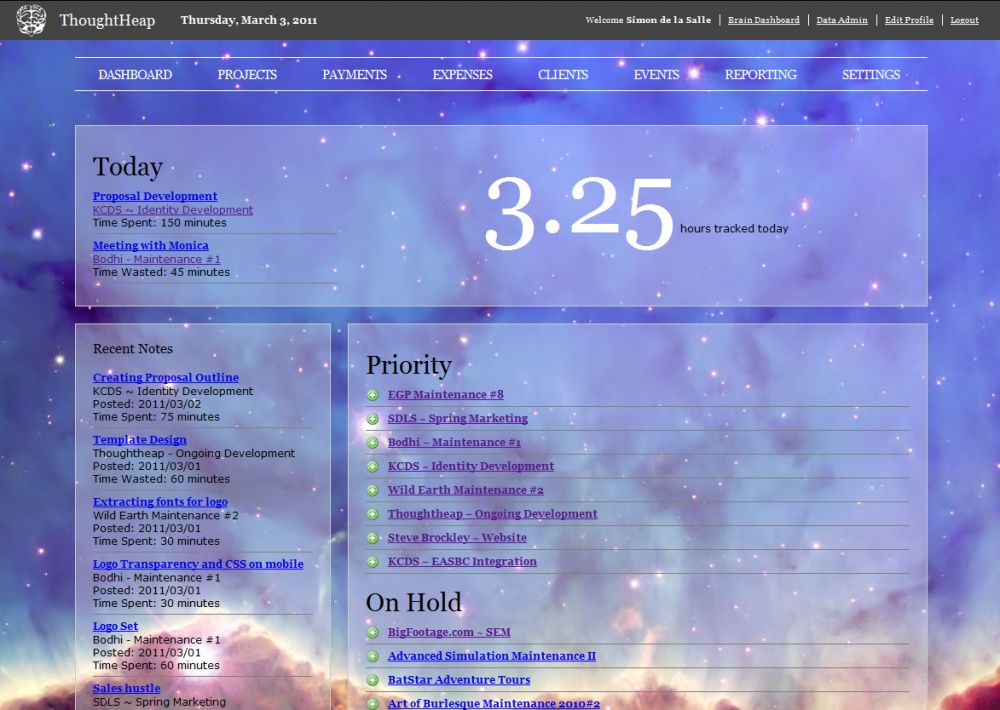Click the ThoughtHeap brain logo
The height and width of the screenshot is (710, 1000).
pyautogui.click(x=31, y=20)
